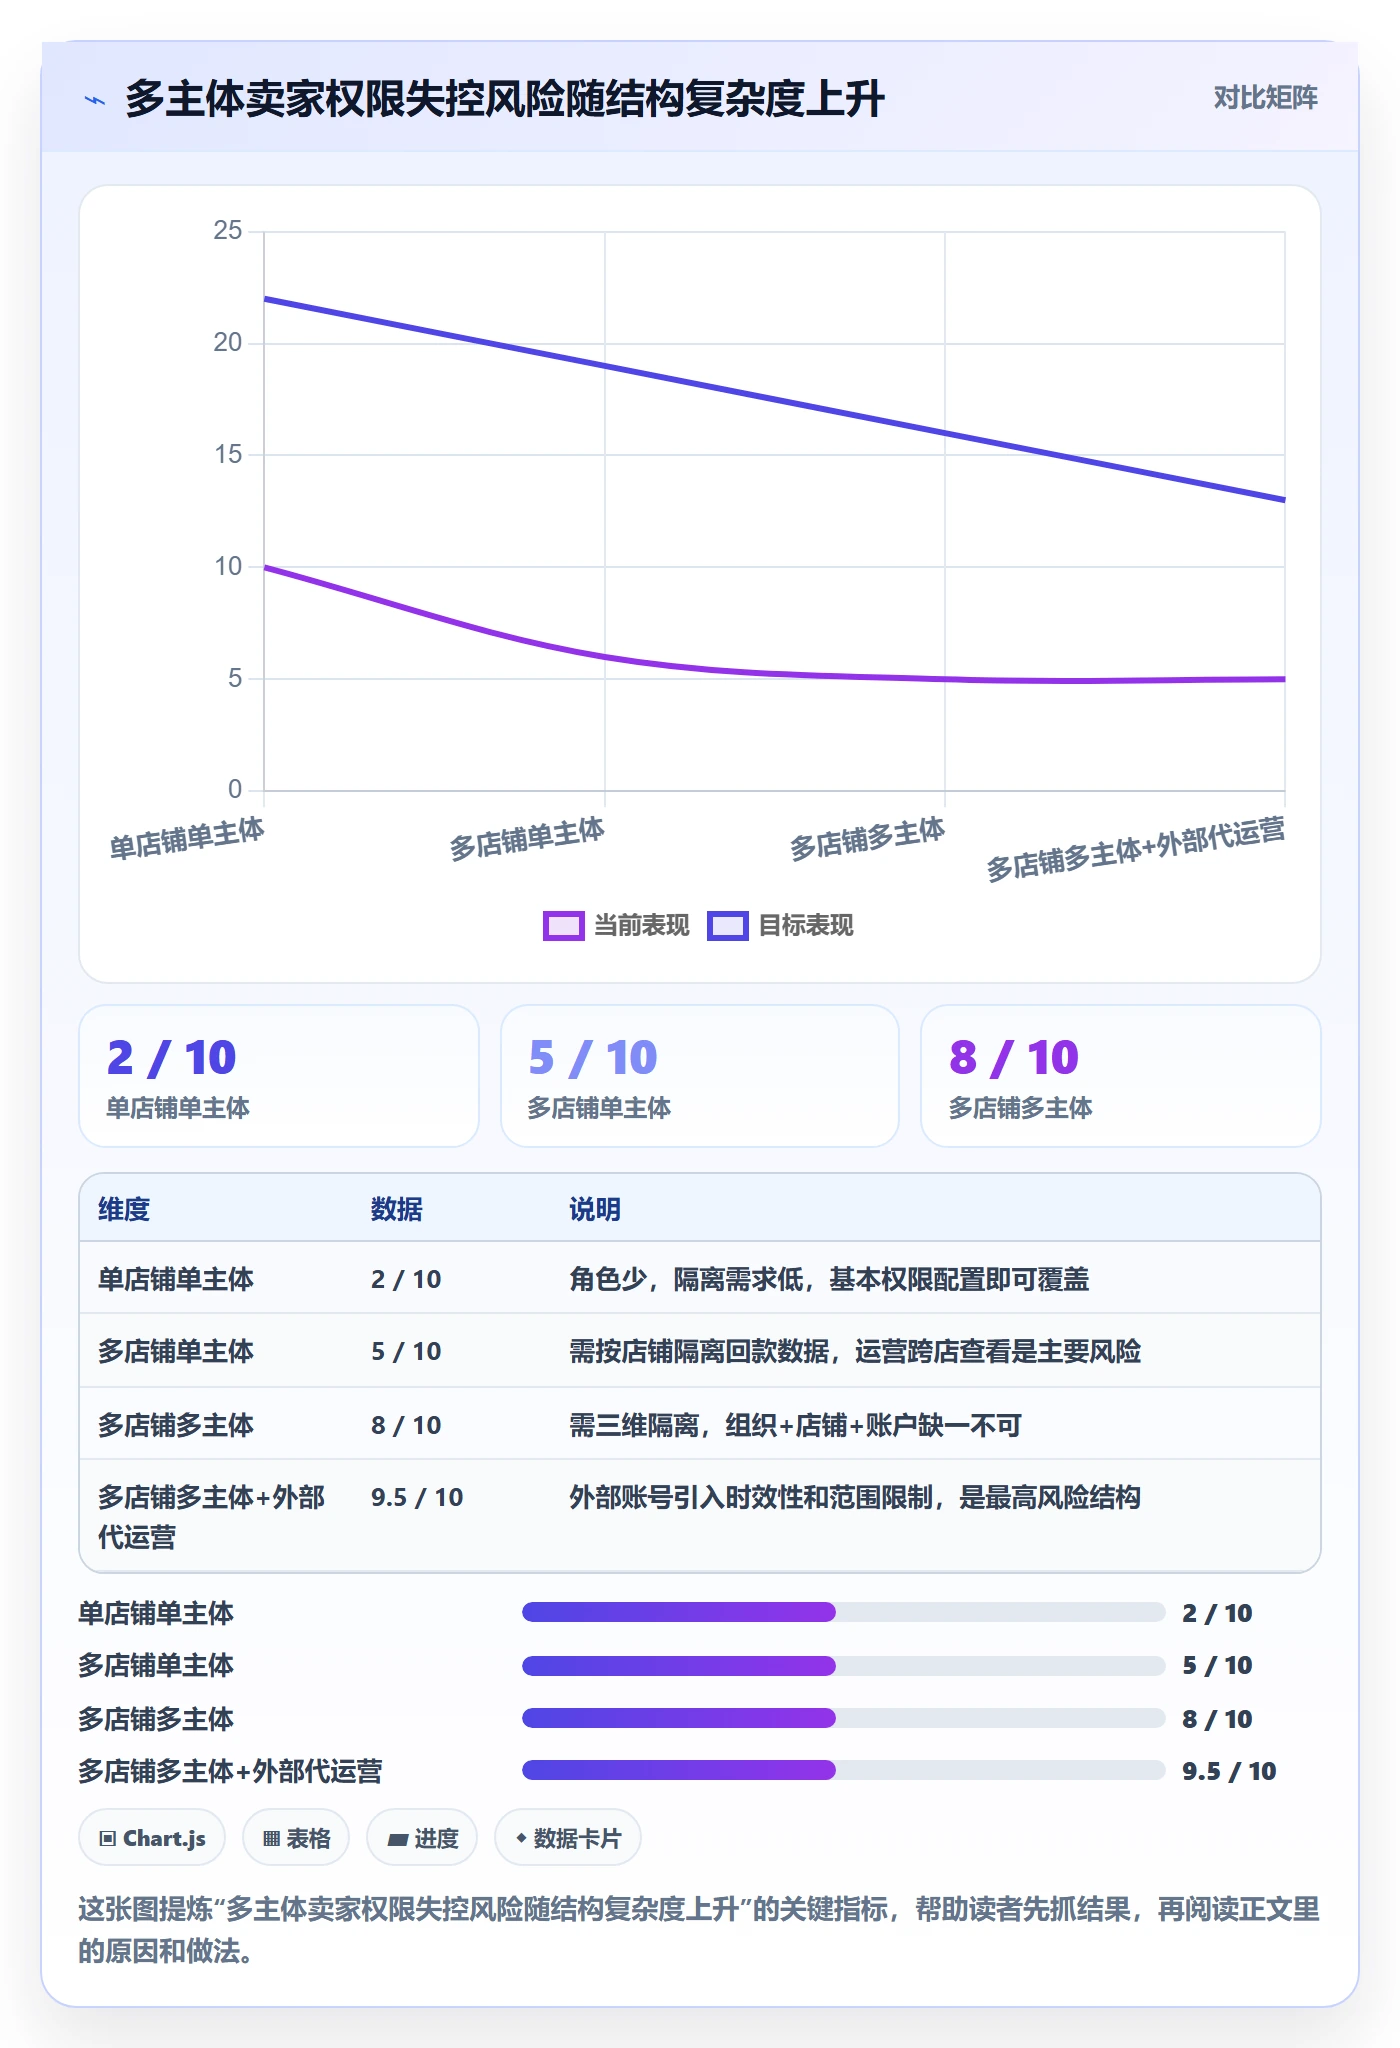Click the 维度 table column header
This screenshot has width=1400, height=2048.
124,1209
